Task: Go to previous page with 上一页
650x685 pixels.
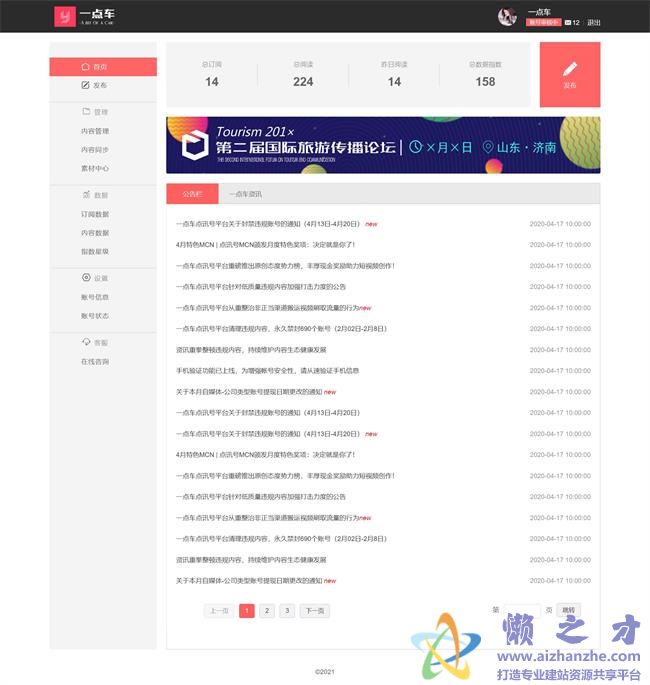Action: 219,611
